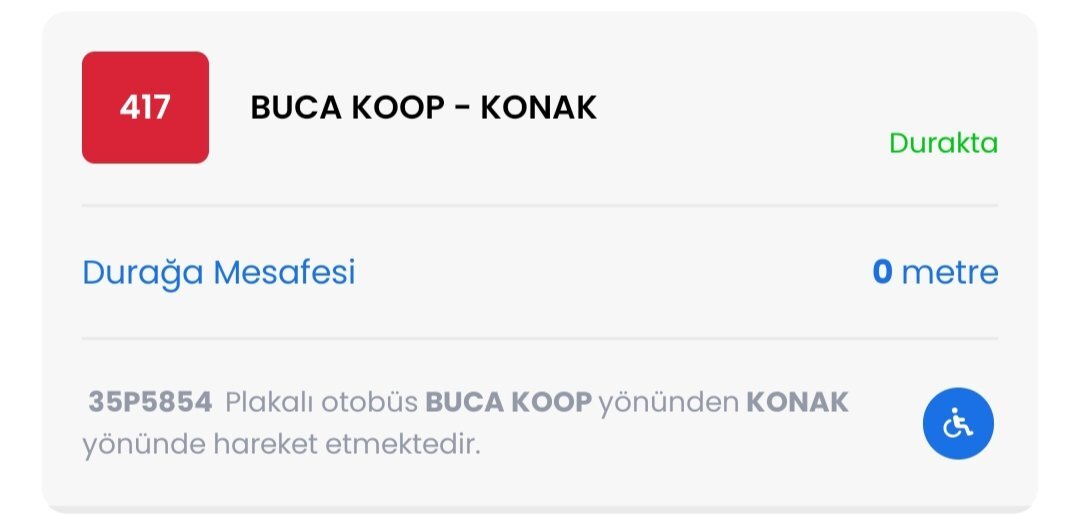Viewport: 1080px width, 531px height.
Task: Click the divider line below the route header
Action: tap(540, 205)
